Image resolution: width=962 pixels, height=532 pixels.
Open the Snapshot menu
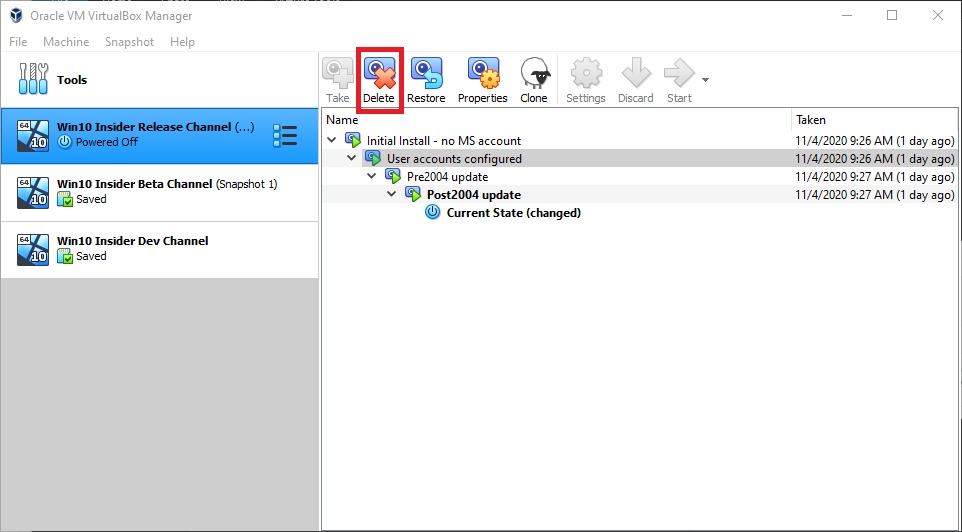click(x=129, y=42)
